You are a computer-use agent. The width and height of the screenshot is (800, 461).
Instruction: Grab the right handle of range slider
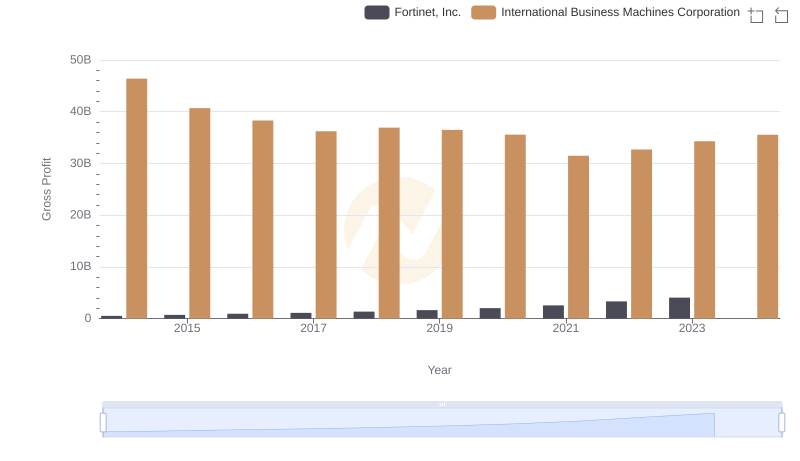click(782, 423)
